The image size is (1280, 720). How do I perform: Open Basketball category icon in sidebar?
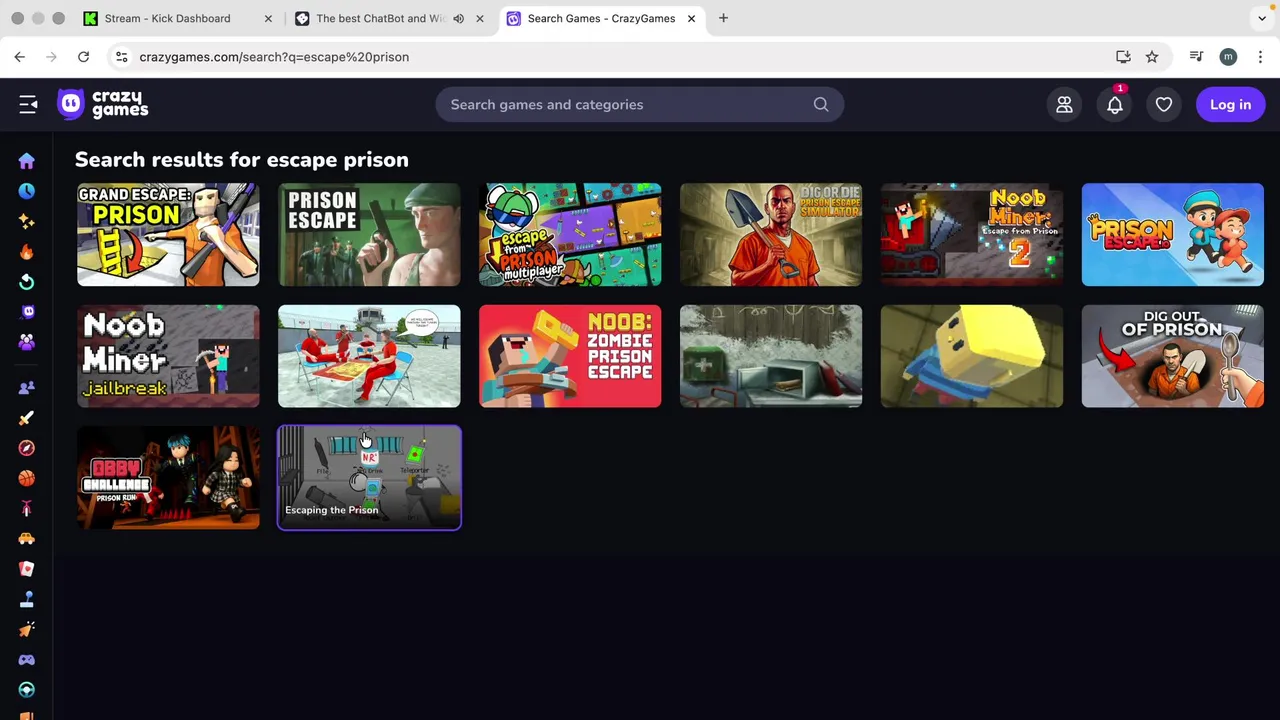click(27, 478)
